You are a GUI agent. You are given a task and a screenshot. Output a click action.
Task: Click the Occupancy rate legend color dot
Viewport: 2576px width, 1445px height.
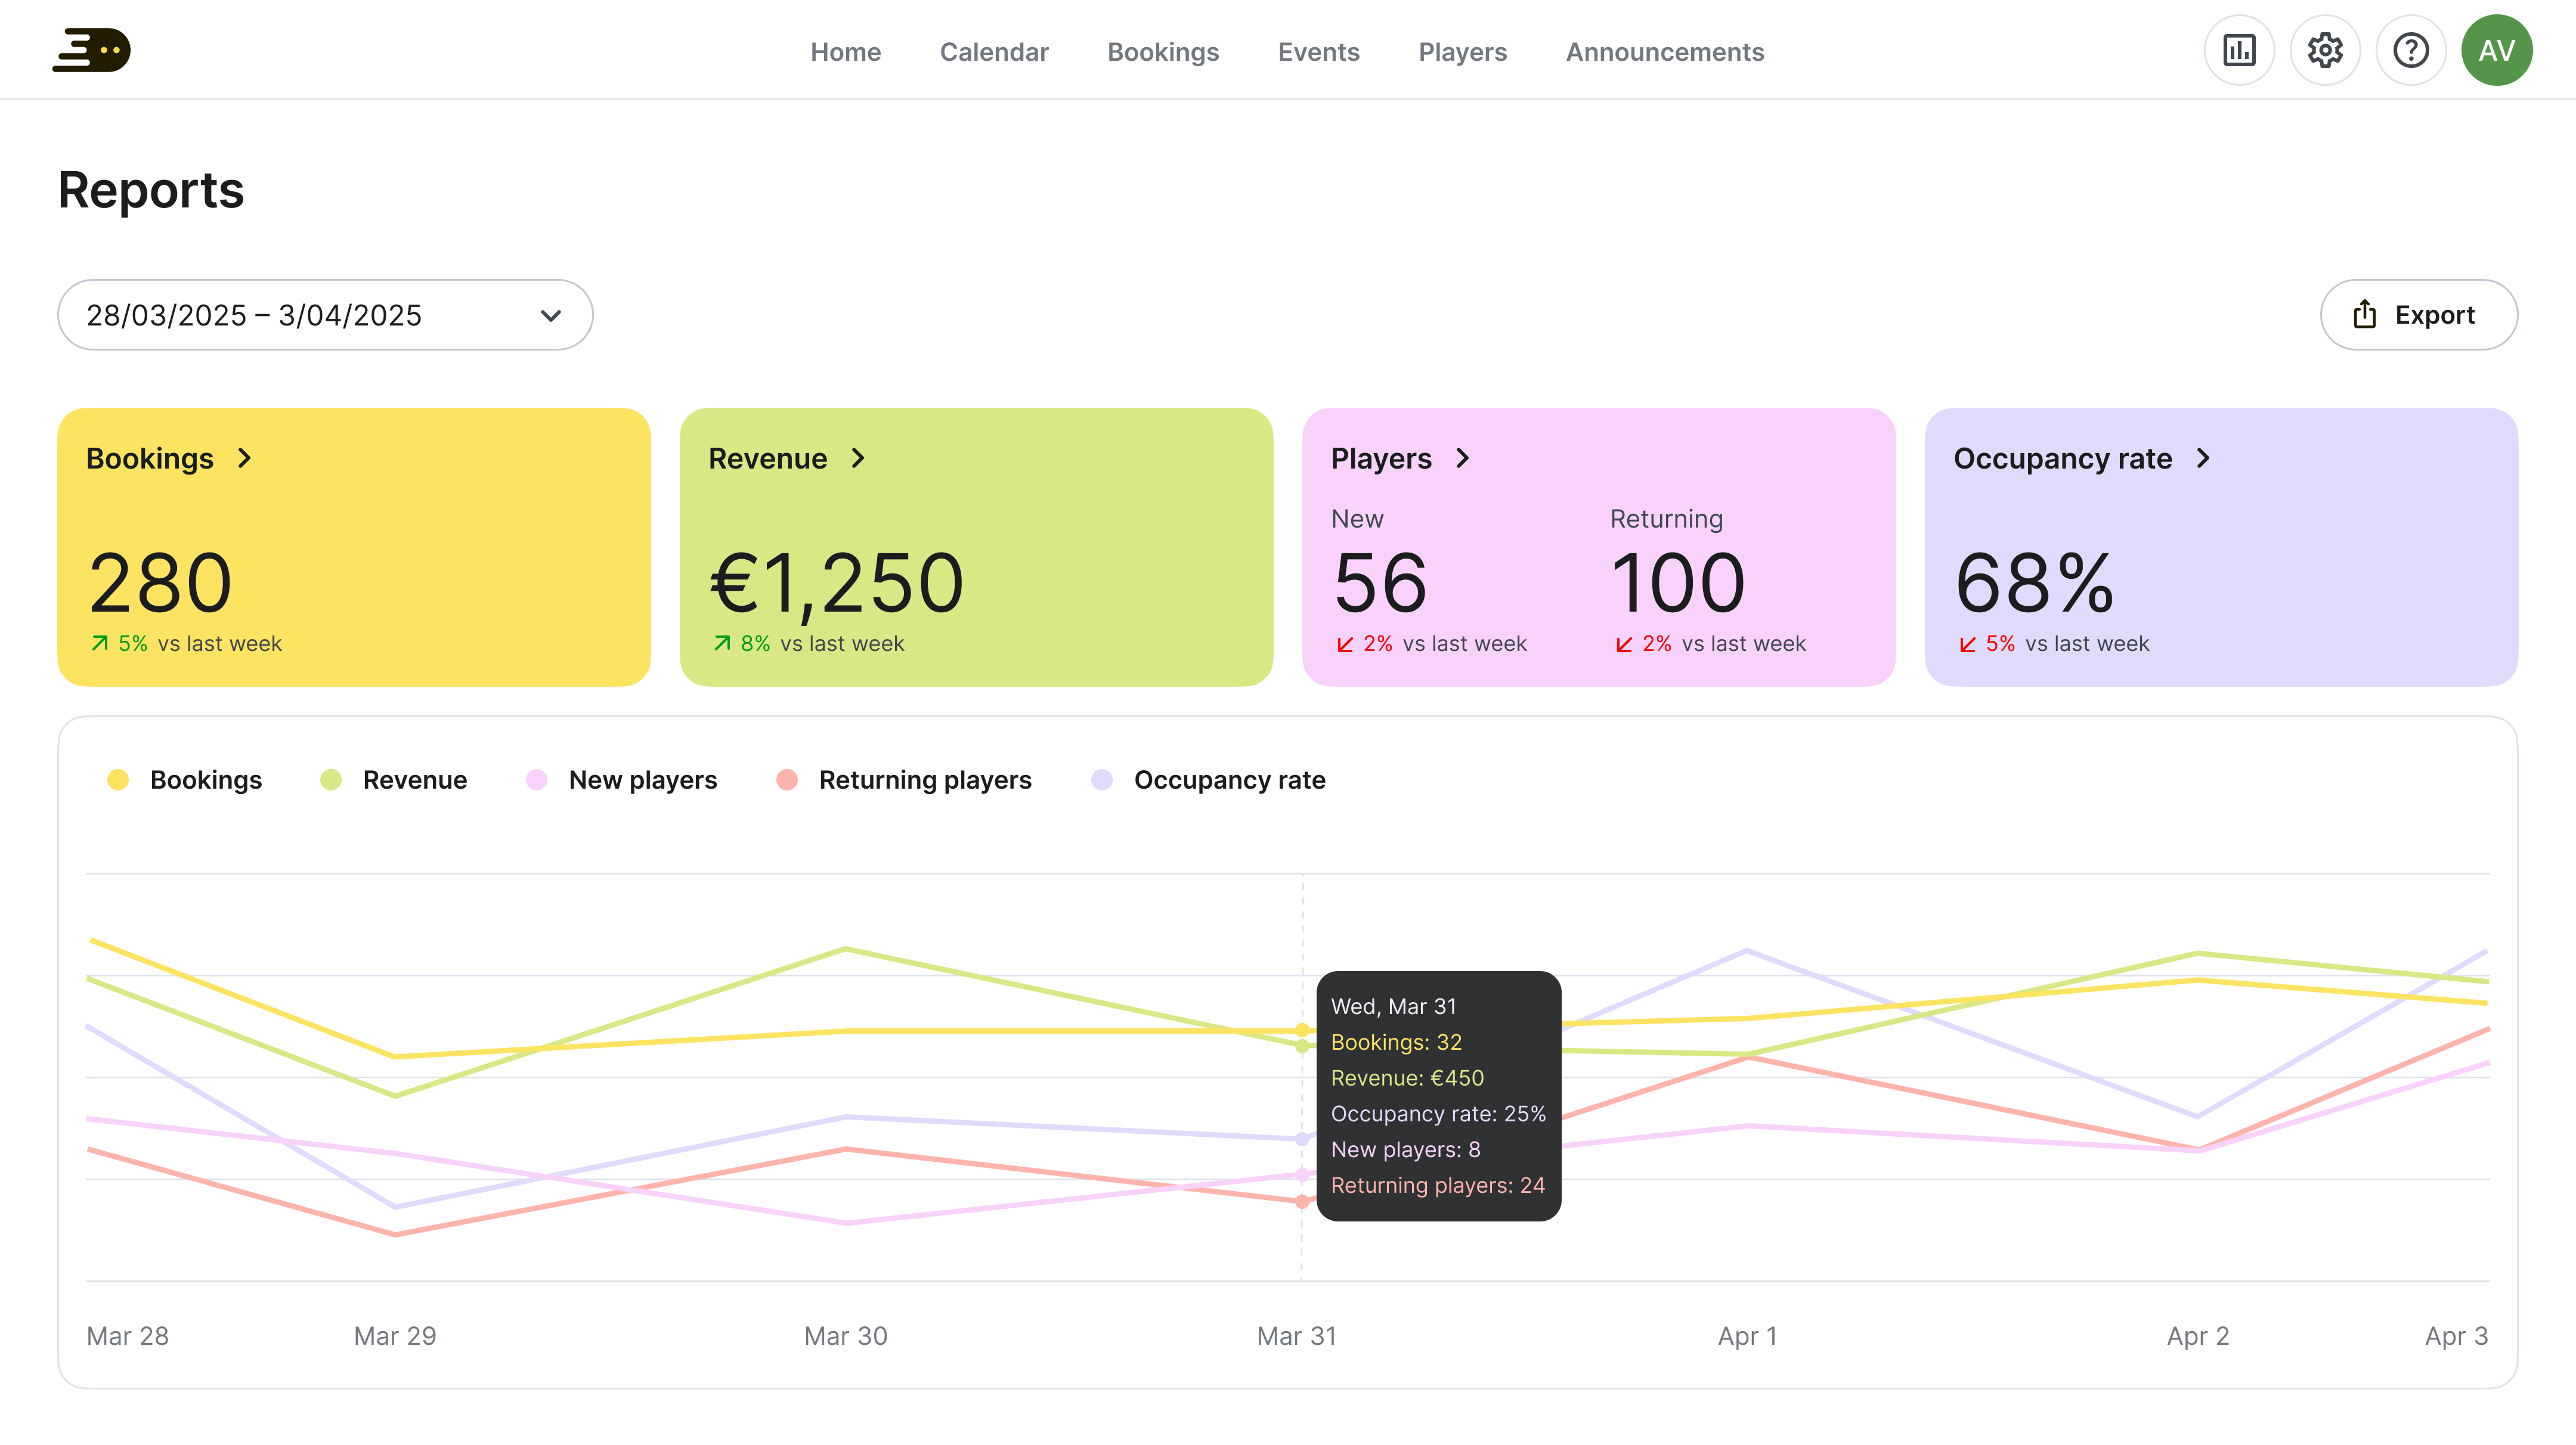tap(1101, 780)
